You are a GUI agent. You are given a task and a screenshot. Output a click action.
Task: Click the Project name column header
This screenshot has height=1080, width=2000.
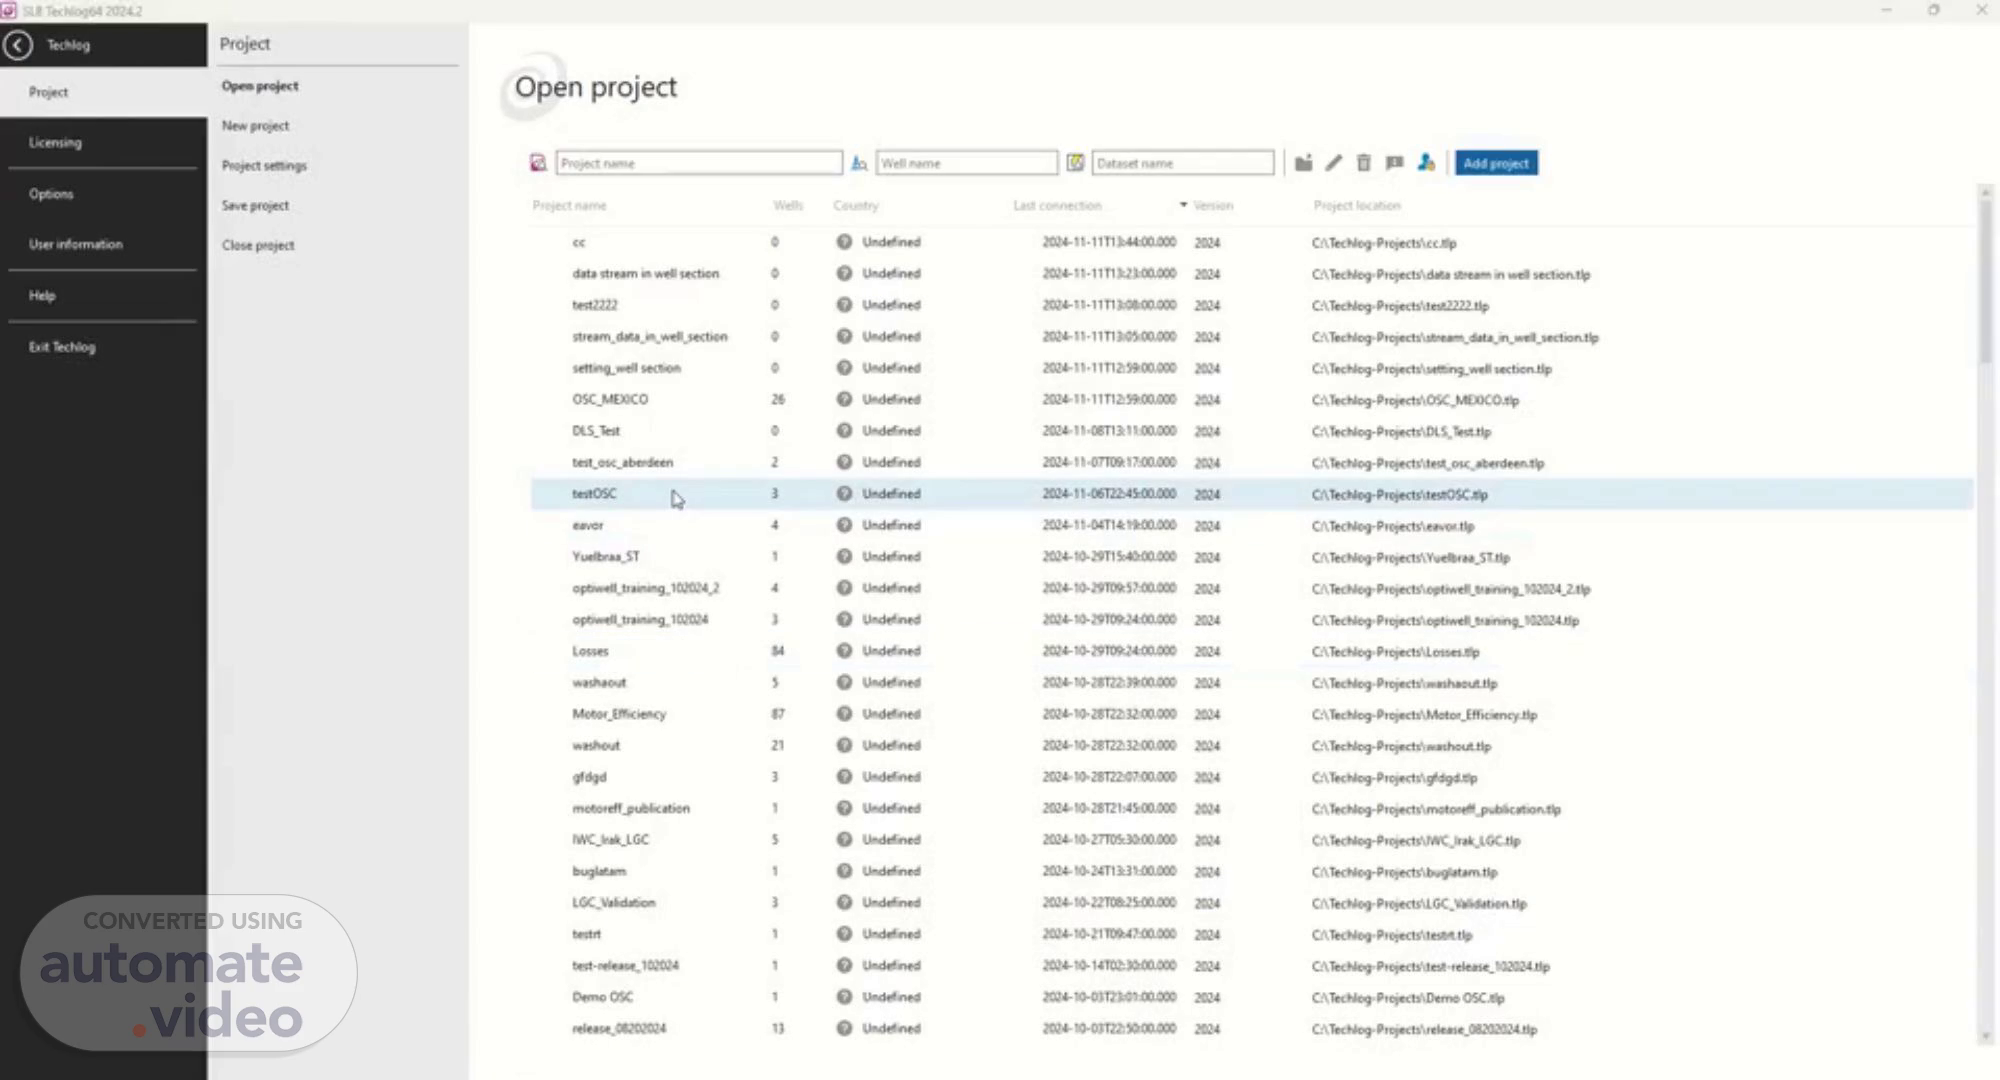coord(569,205)
